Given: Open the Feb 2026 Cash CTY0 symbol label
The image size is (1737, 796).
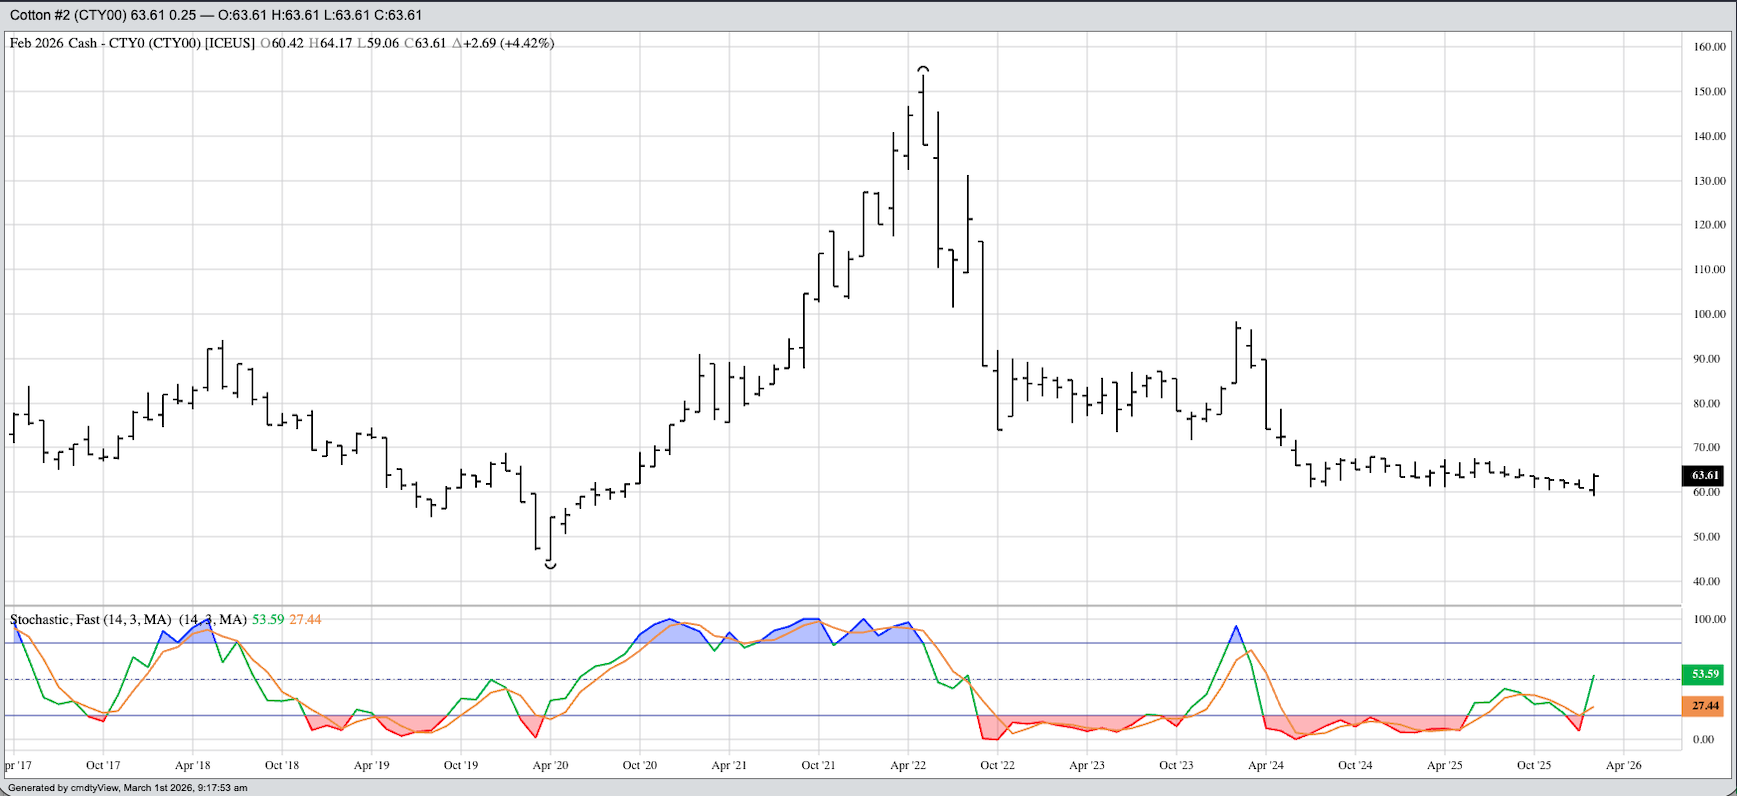Looking at the screenshot, I should pyautogui.click(x=132, y=43).
